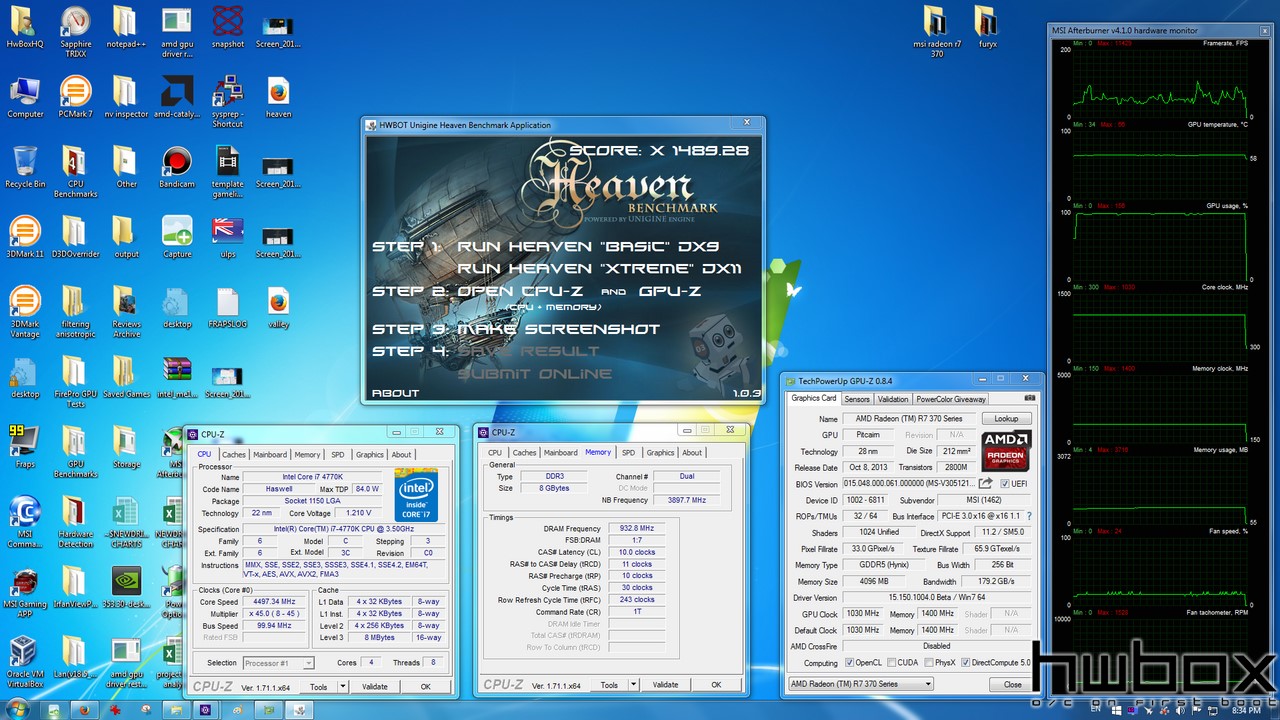Click the taskbar clock showing 8:34 PM

tap(1246, 709)
